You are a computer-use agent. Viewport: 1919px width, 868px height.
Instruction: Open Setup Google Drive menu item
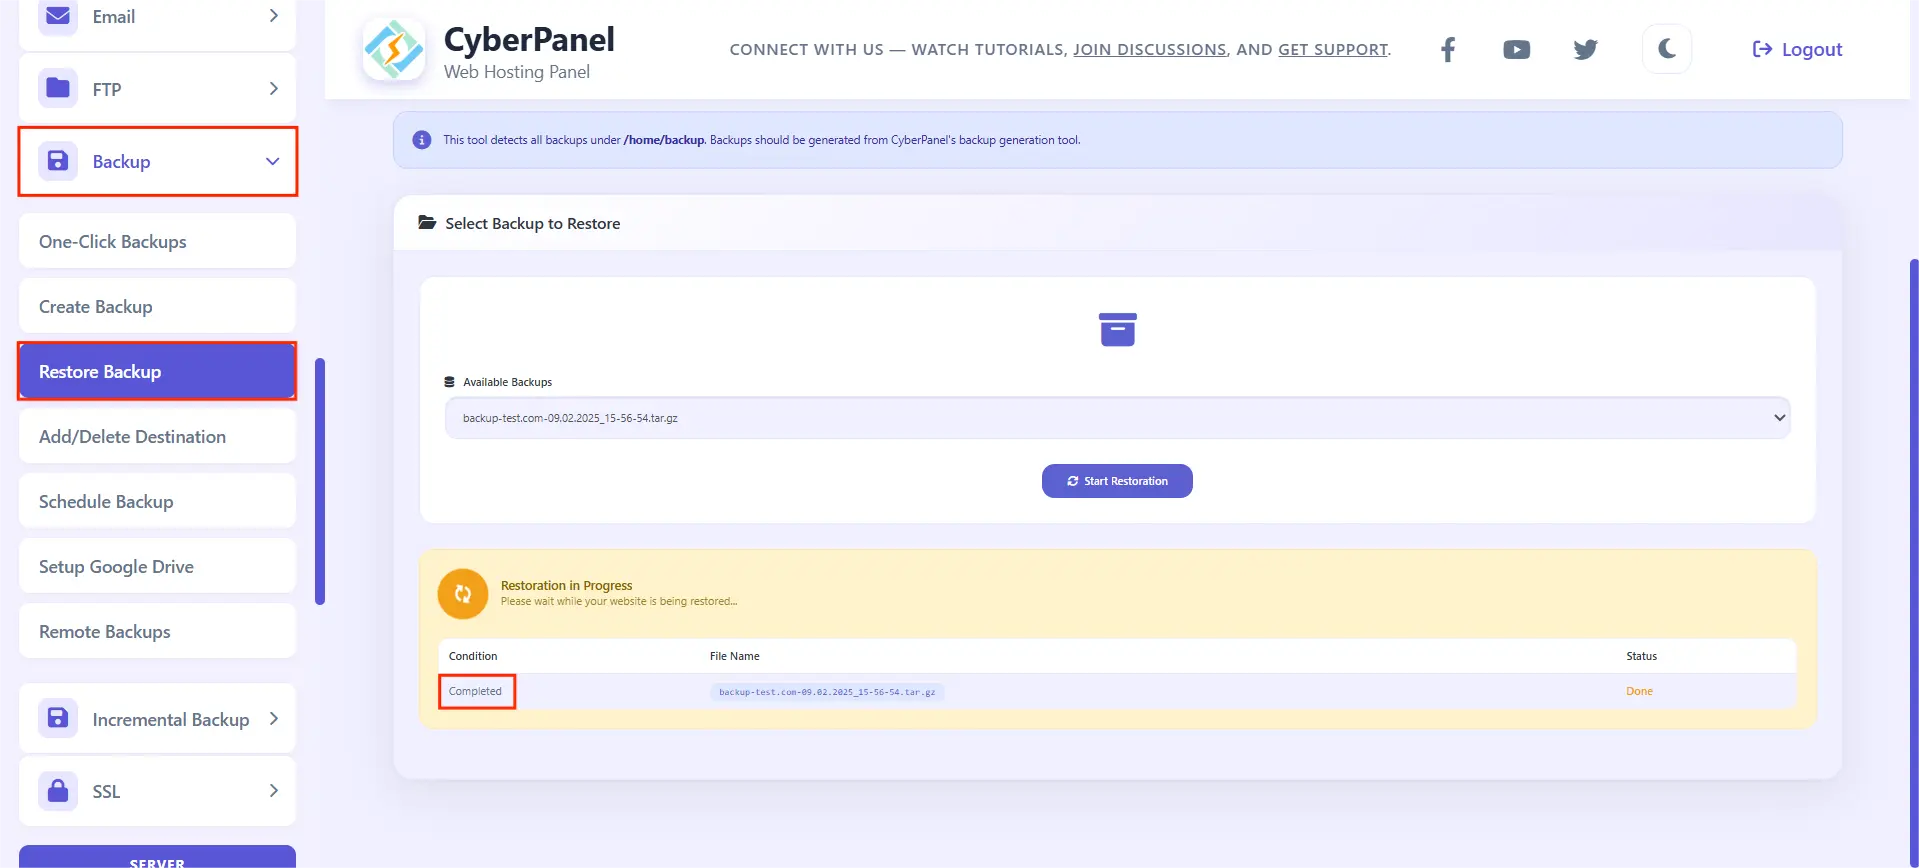click(x=157, y=566)
